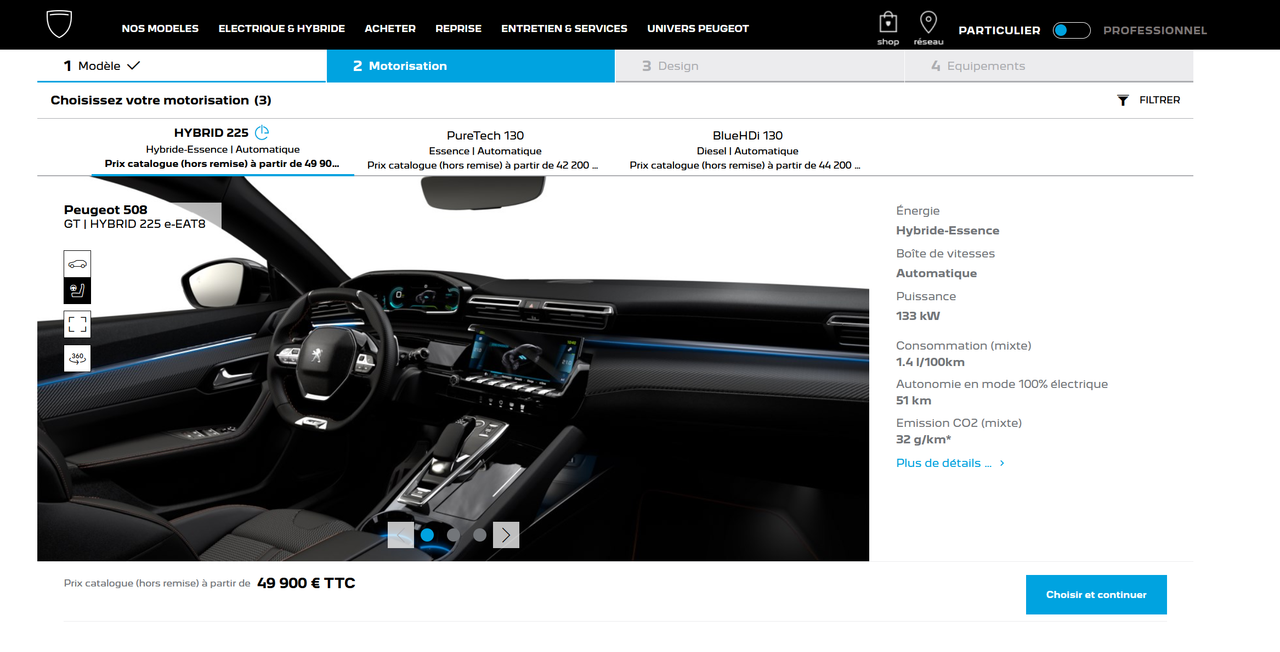Select second carousel dot

(x=453, y=535)
